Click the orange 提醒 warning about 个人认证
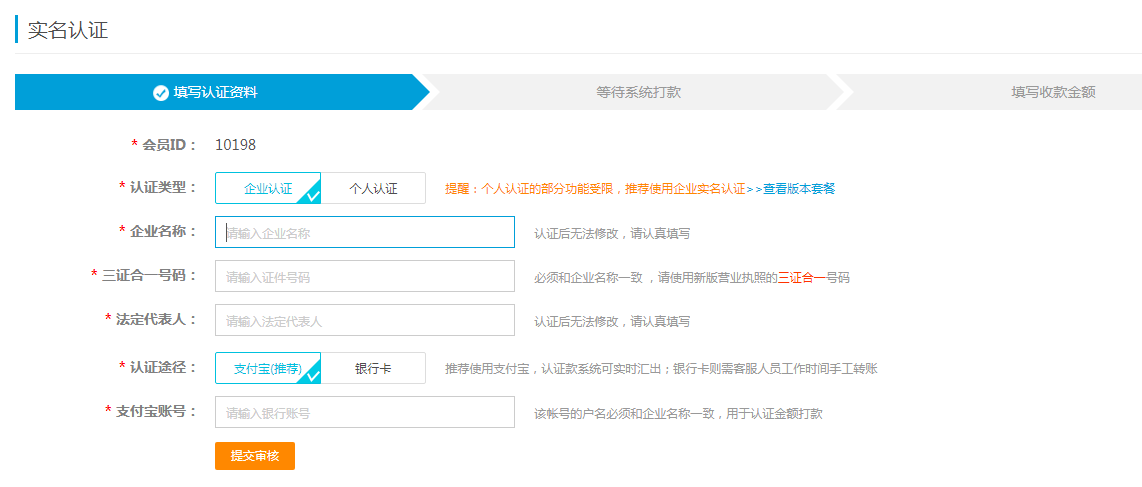The height and width of the screenshot is (487, 1142). tap(595, 188)
